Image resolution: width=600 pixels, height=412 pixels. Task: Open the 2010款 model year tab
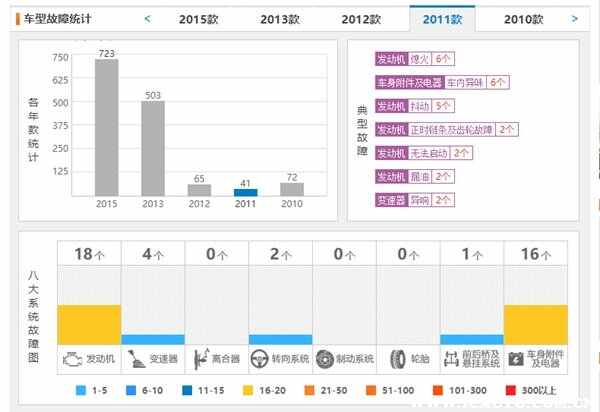tap(523, 19)
